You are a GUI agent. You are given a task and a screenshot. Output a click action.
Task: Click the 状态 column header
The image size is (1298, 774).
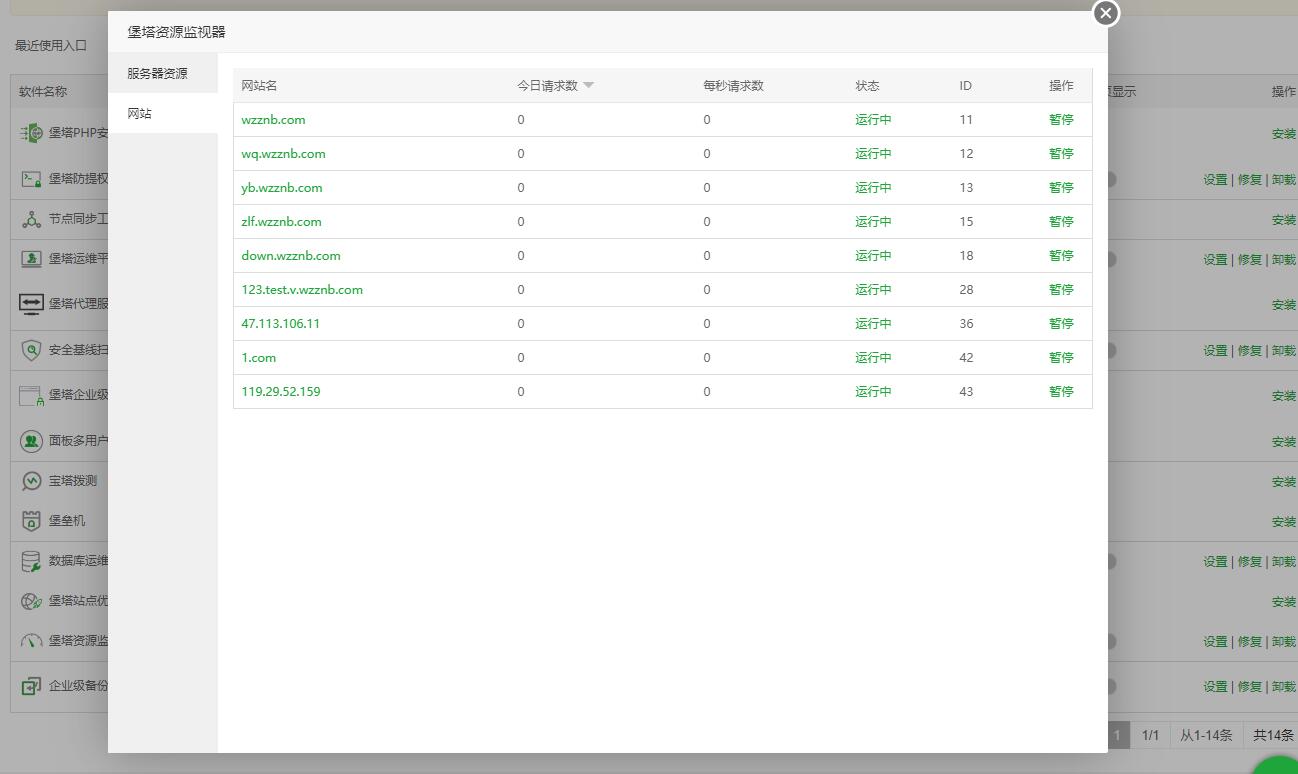[x=867, y=85]
